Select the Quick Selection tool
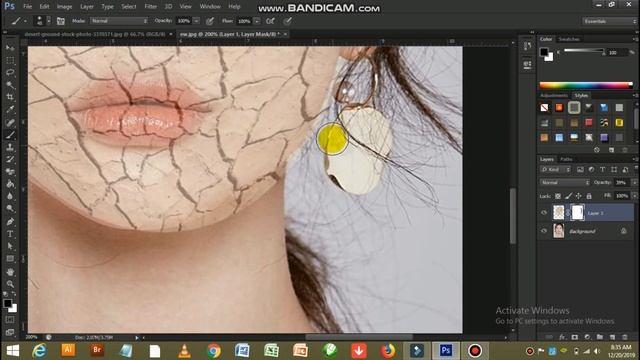 [10, 85]
